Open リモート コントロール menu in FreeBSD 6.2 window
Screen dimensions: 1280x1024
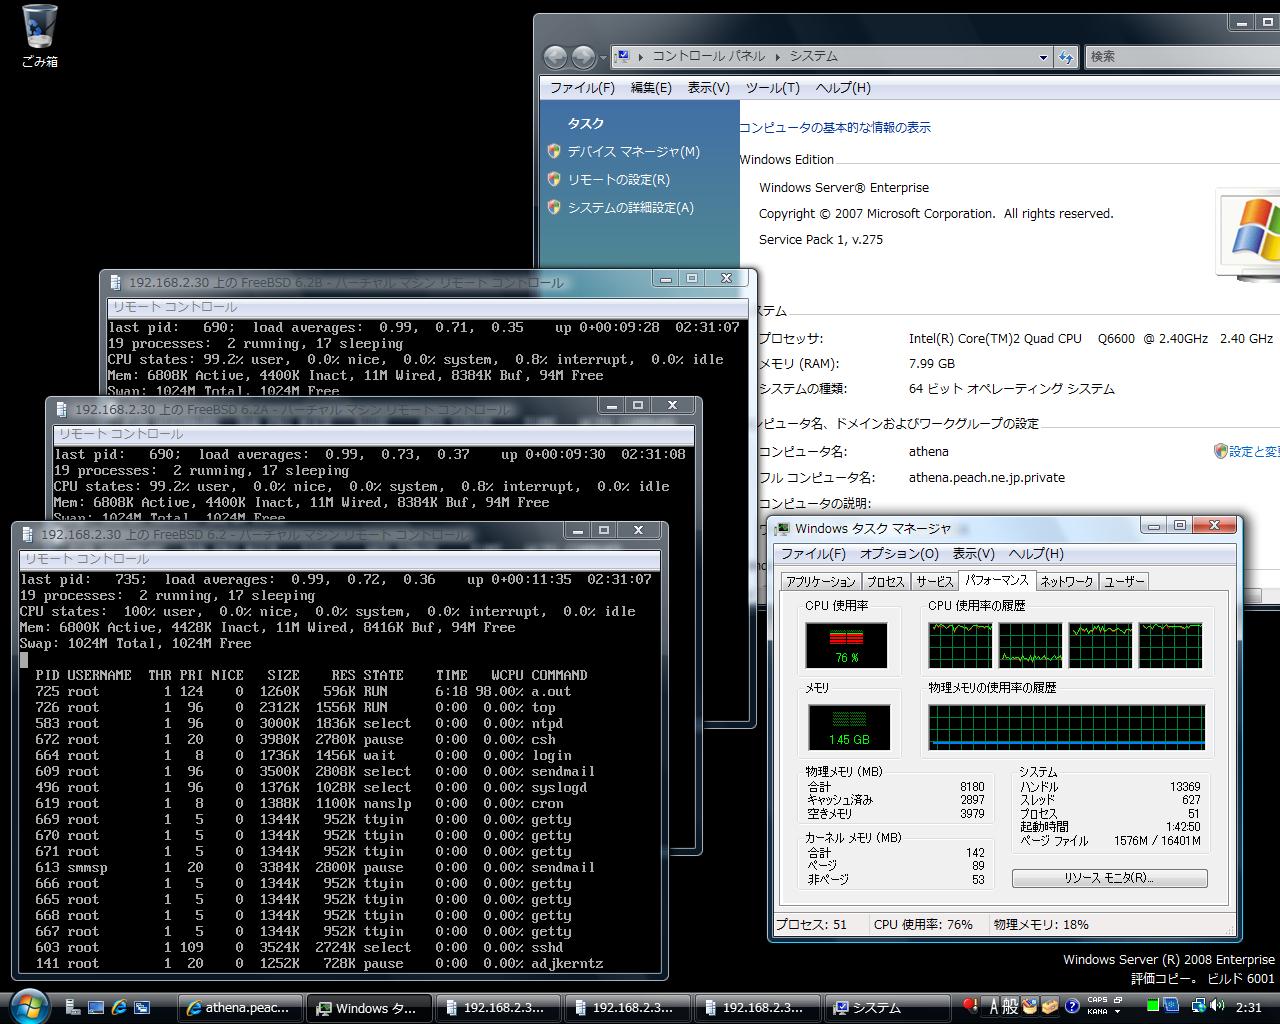coord(87,559)
